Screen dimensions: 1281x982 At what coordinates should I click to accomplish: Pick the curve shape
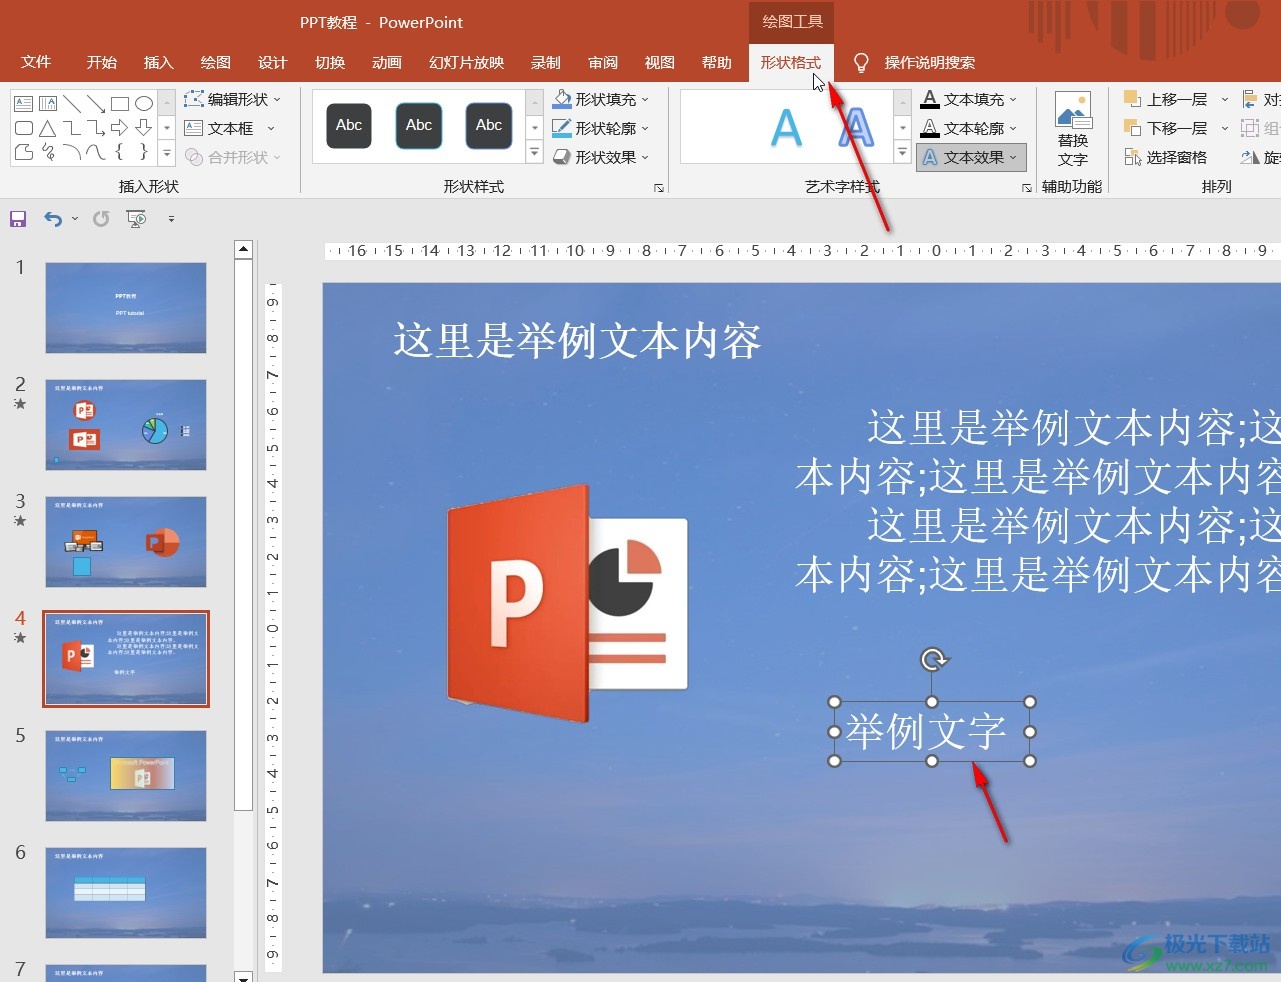click(x=96, y=152)
